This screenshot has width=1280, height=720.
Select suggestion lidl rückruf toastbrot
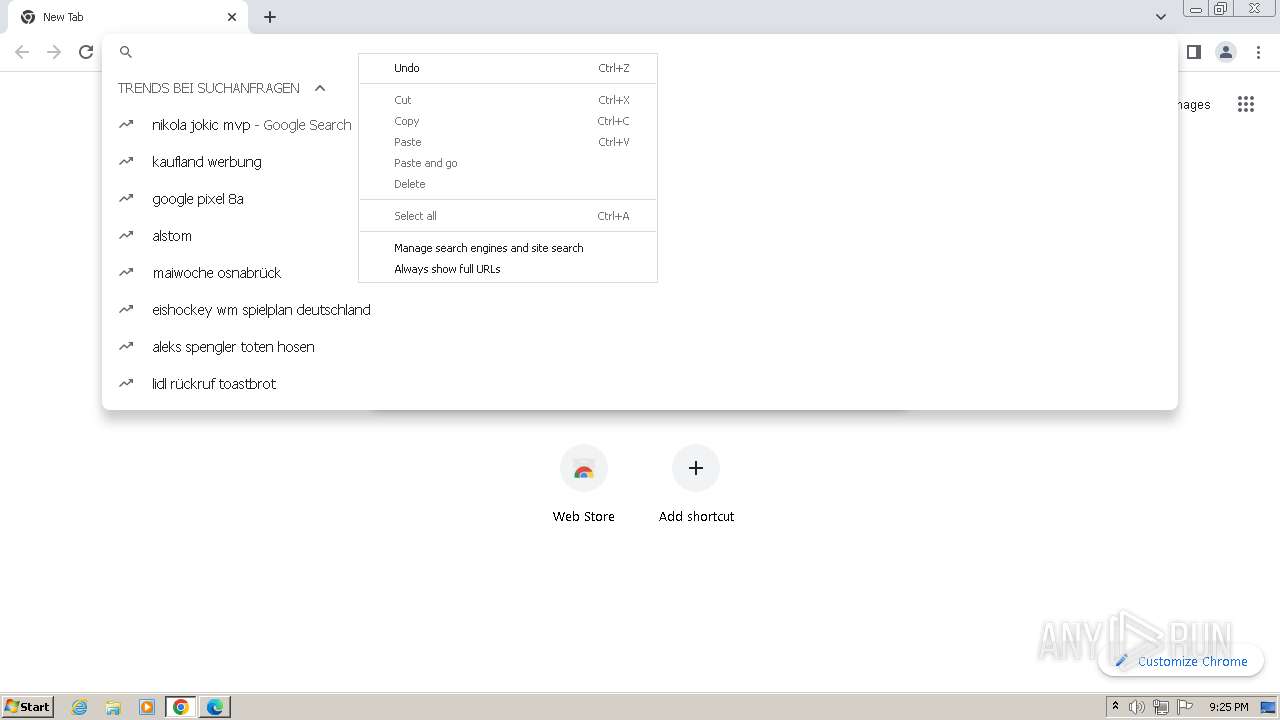pyautogui.click(x=640, y=384)
